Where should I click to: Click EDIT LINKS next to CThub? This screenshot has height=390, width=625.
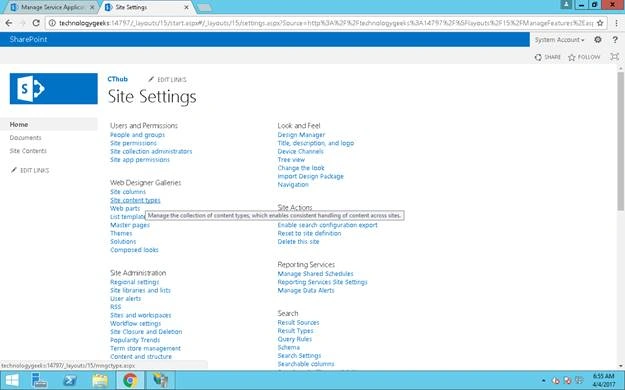(167, 79)
